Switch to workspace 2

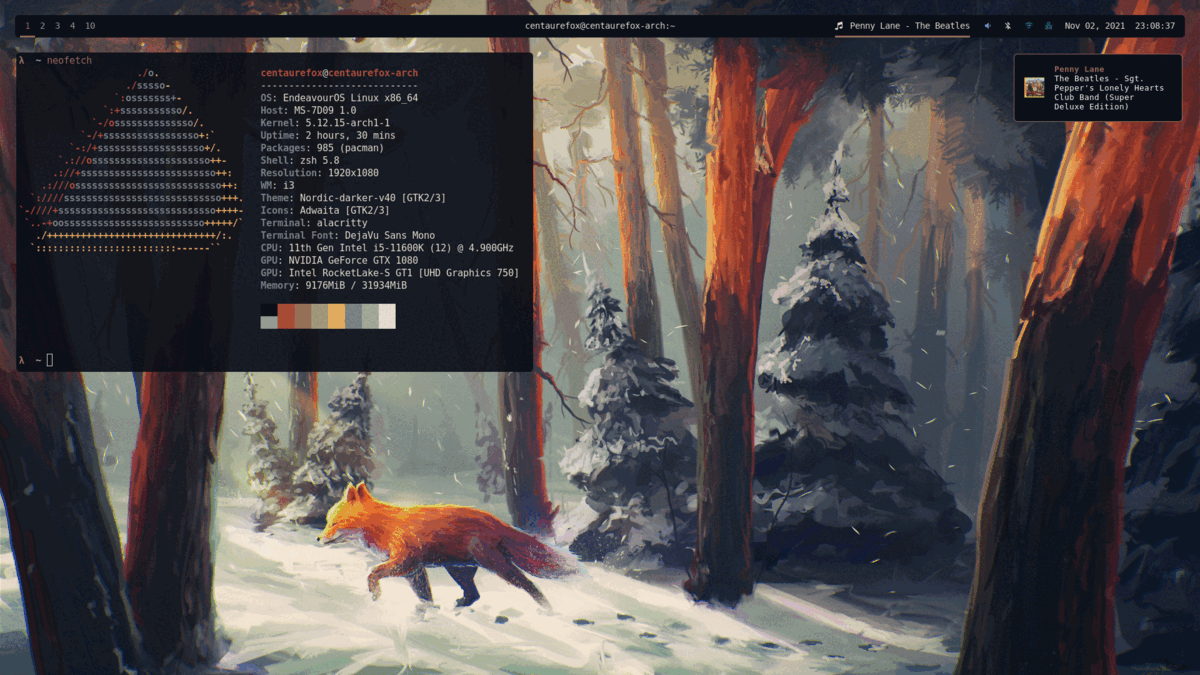pyautogui.click(x=42, y=26)
